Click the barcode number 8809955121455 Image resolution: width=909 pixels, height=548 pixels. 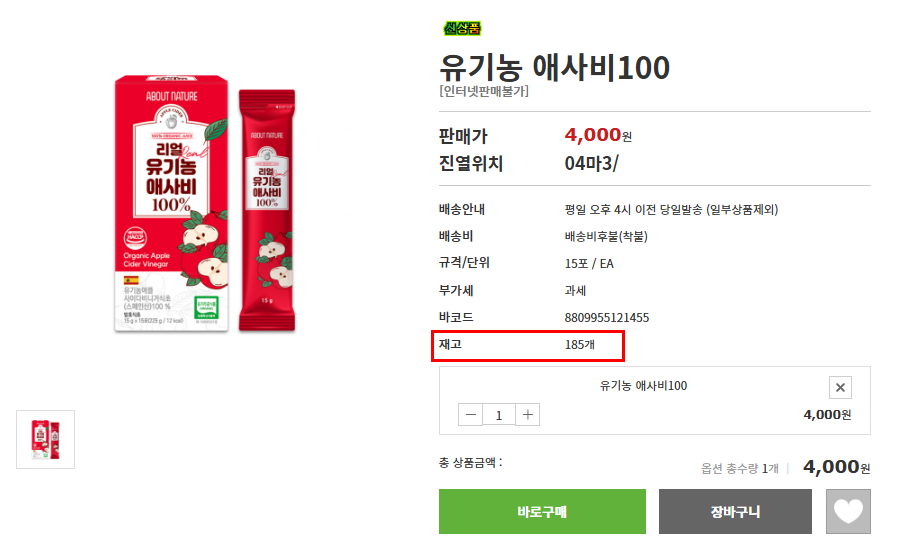pos(606,318)
